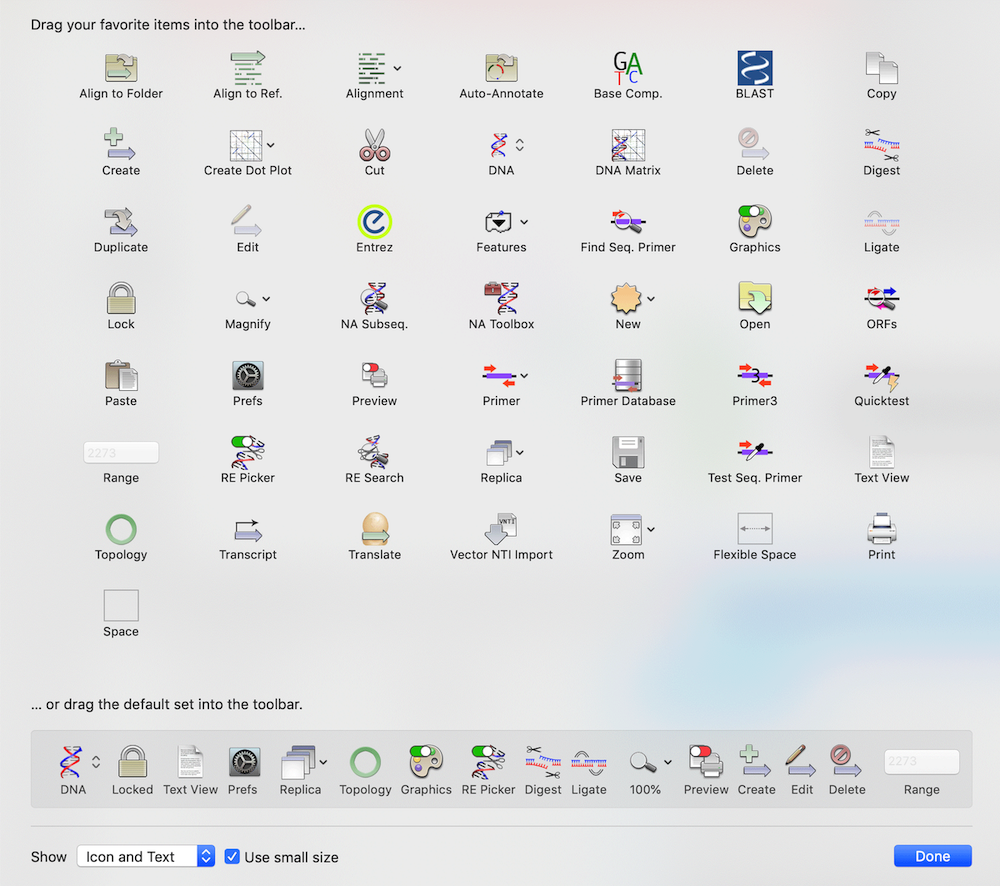Select the RE Picker icon in palette grid
Viewport: 1000px width, 886px height.
[x=247, y=452]
